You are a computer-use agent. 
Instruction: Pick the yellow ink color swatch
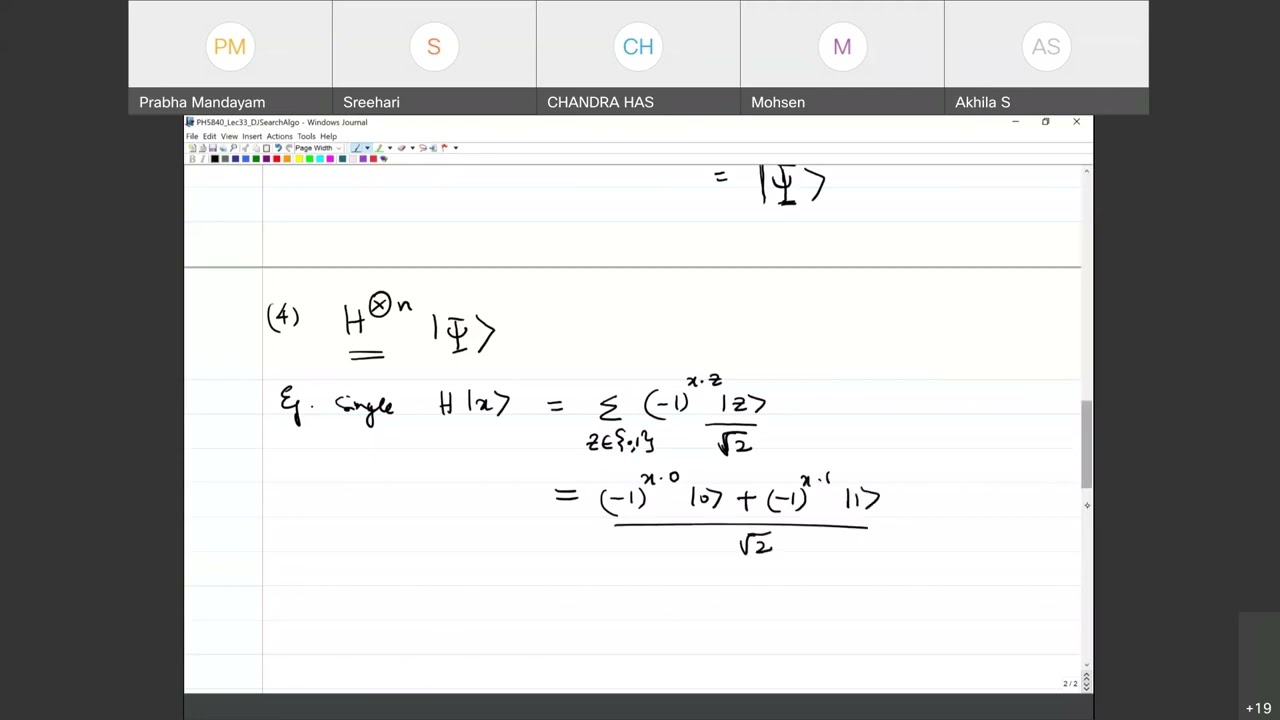point(299,159)
